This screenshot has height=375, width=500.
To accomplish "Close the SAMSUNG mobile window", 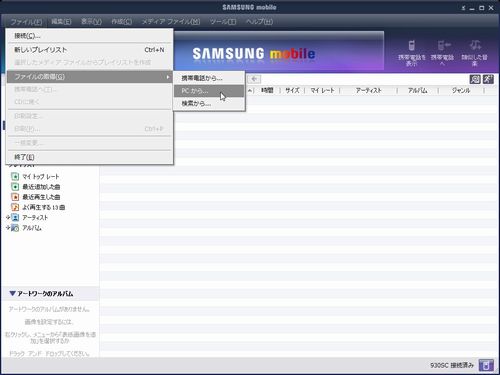I will click(x=491, y=8).
